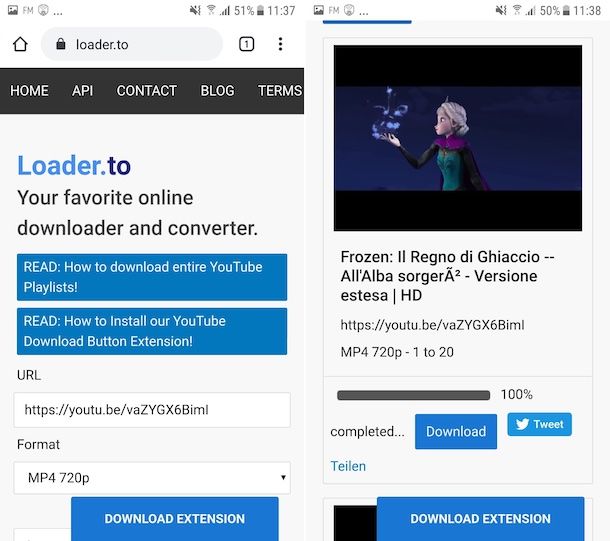Viewport: 610px width, 541px height.
Task: Open READ: How to download entire YouTube Playlists
Action: [152, 277]
